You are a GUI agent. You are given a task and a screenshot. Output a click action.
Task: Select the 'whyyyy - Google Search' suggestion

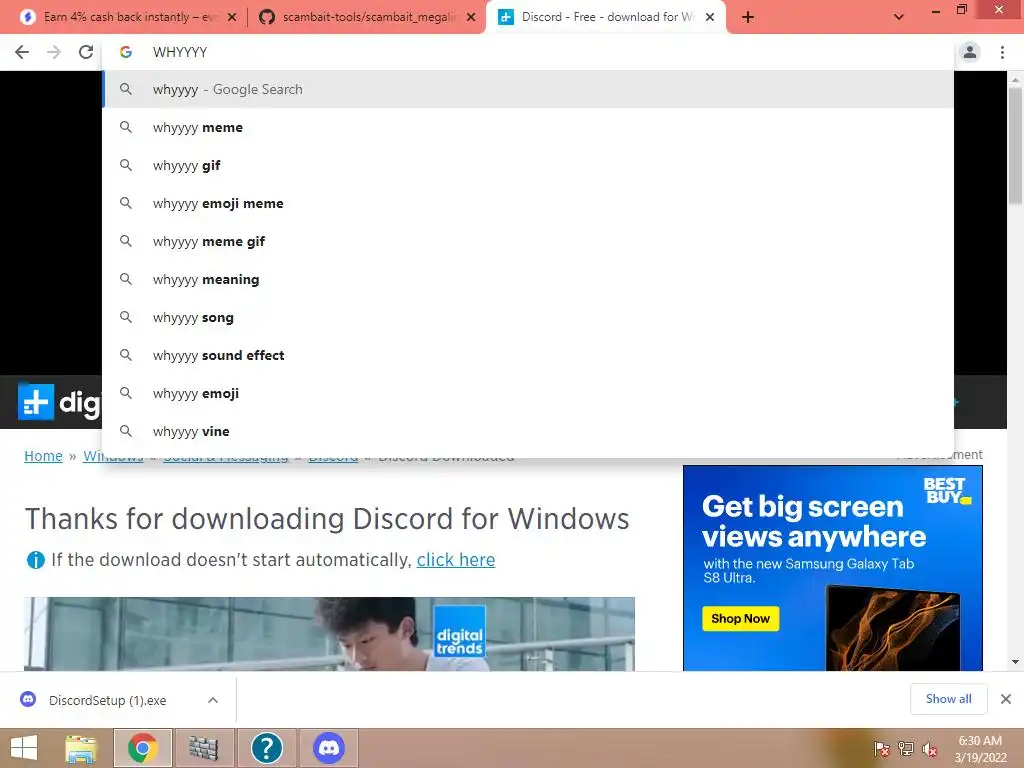528,89
